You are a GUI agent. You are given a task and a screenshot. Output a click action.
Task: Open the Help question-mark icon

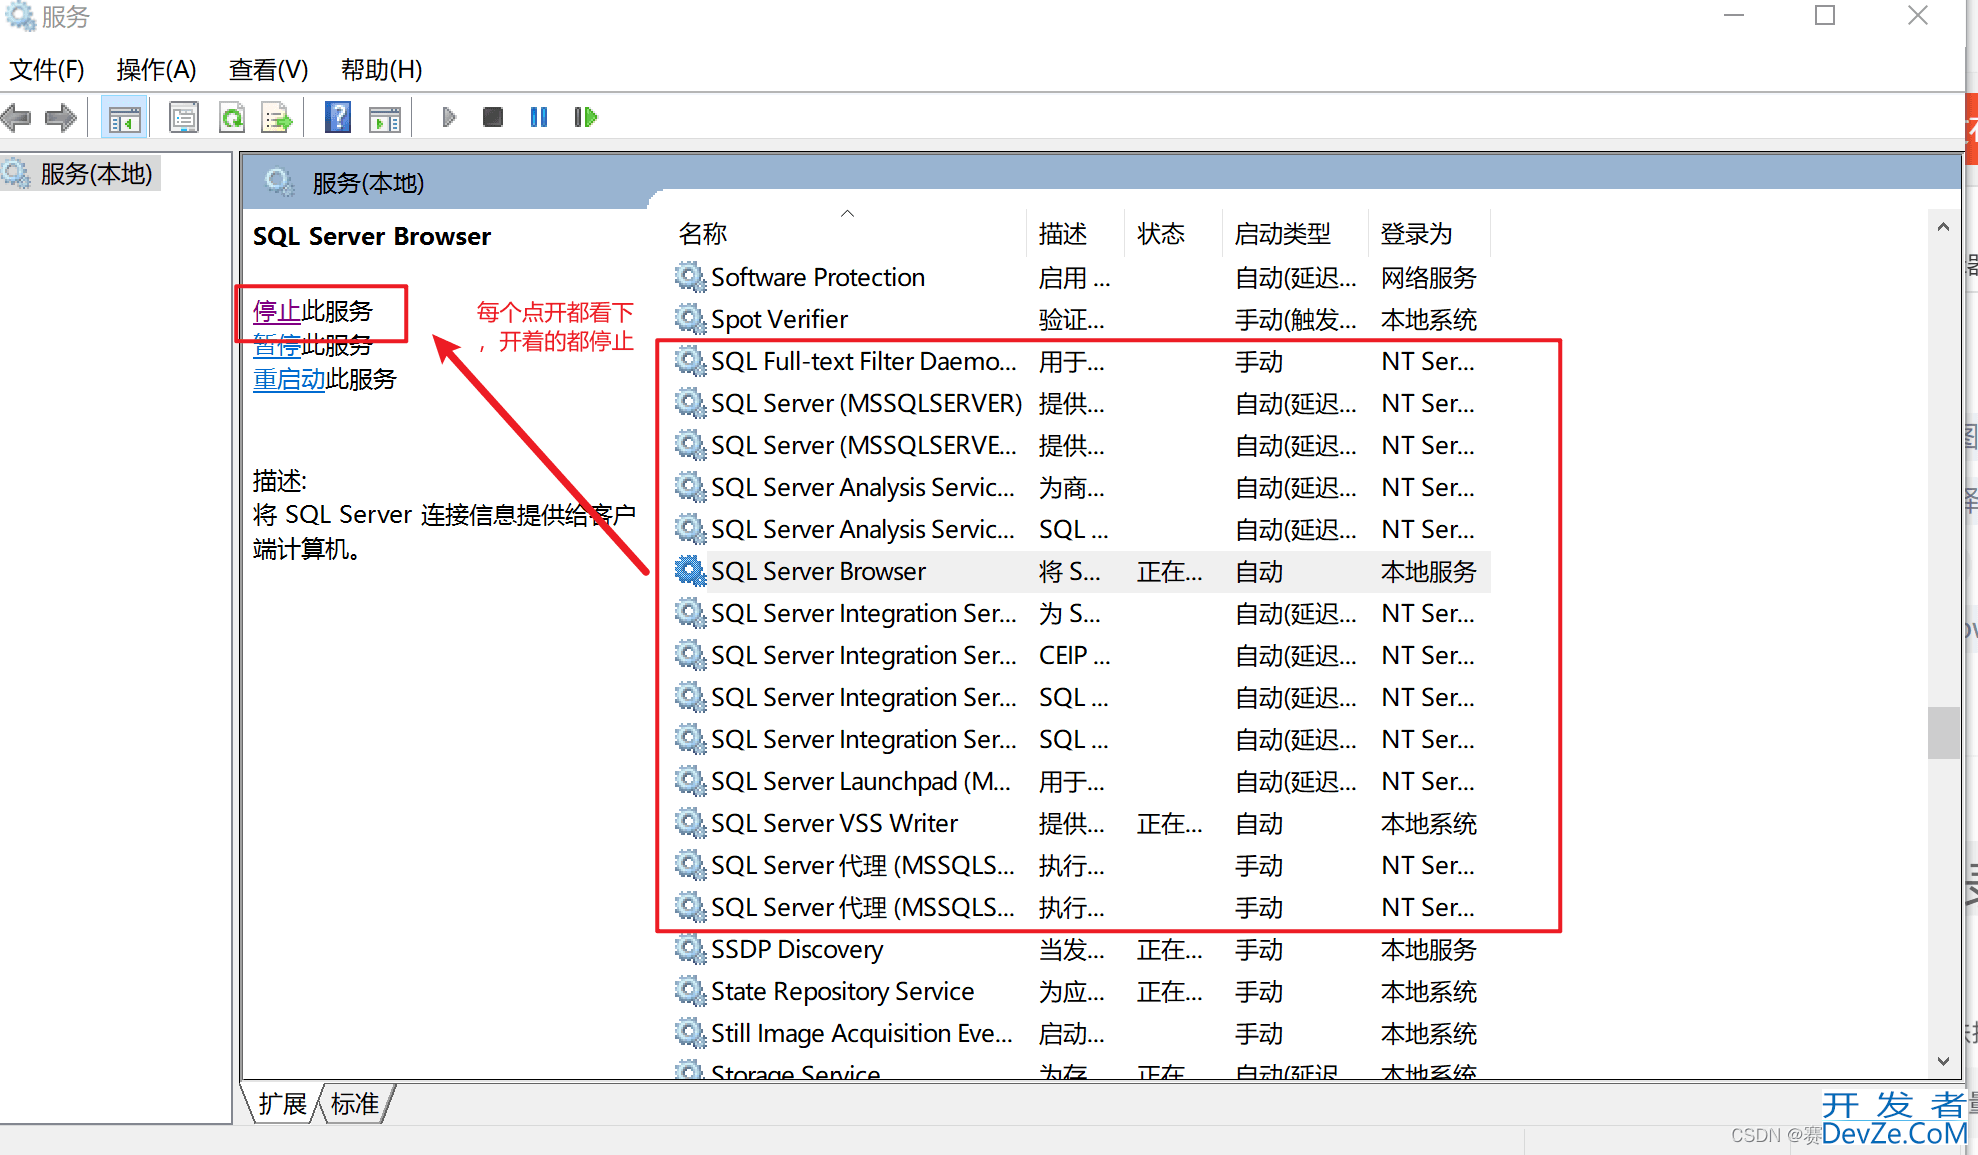click(338, 118)
